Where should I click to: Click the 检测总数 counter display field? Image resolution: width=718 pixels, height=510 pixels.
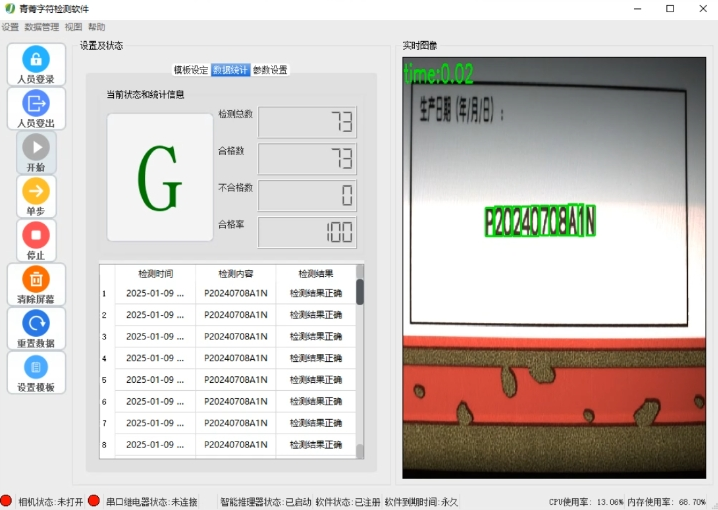[x=307, y=122]
